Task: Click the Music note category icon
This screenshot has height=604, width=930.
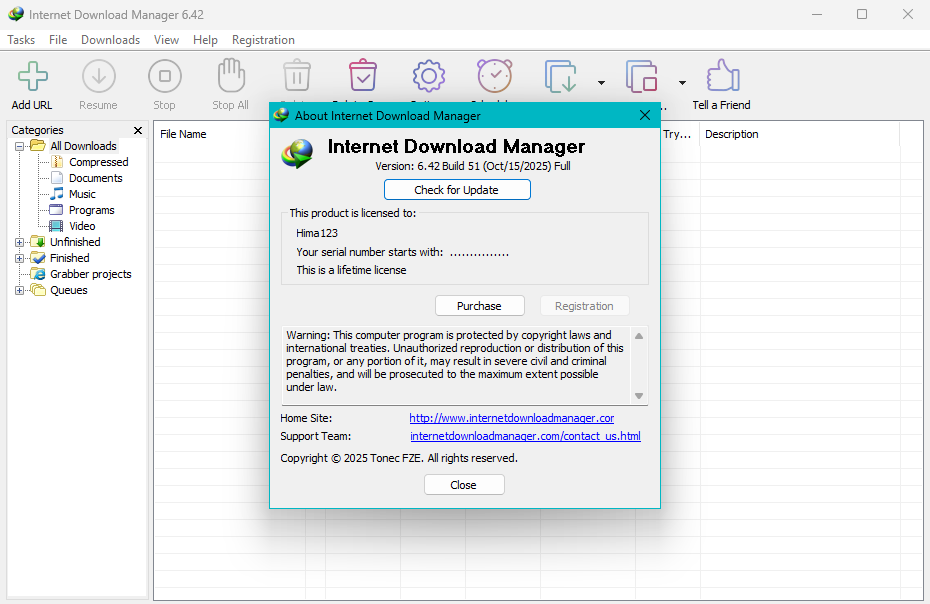Action: 57,194
